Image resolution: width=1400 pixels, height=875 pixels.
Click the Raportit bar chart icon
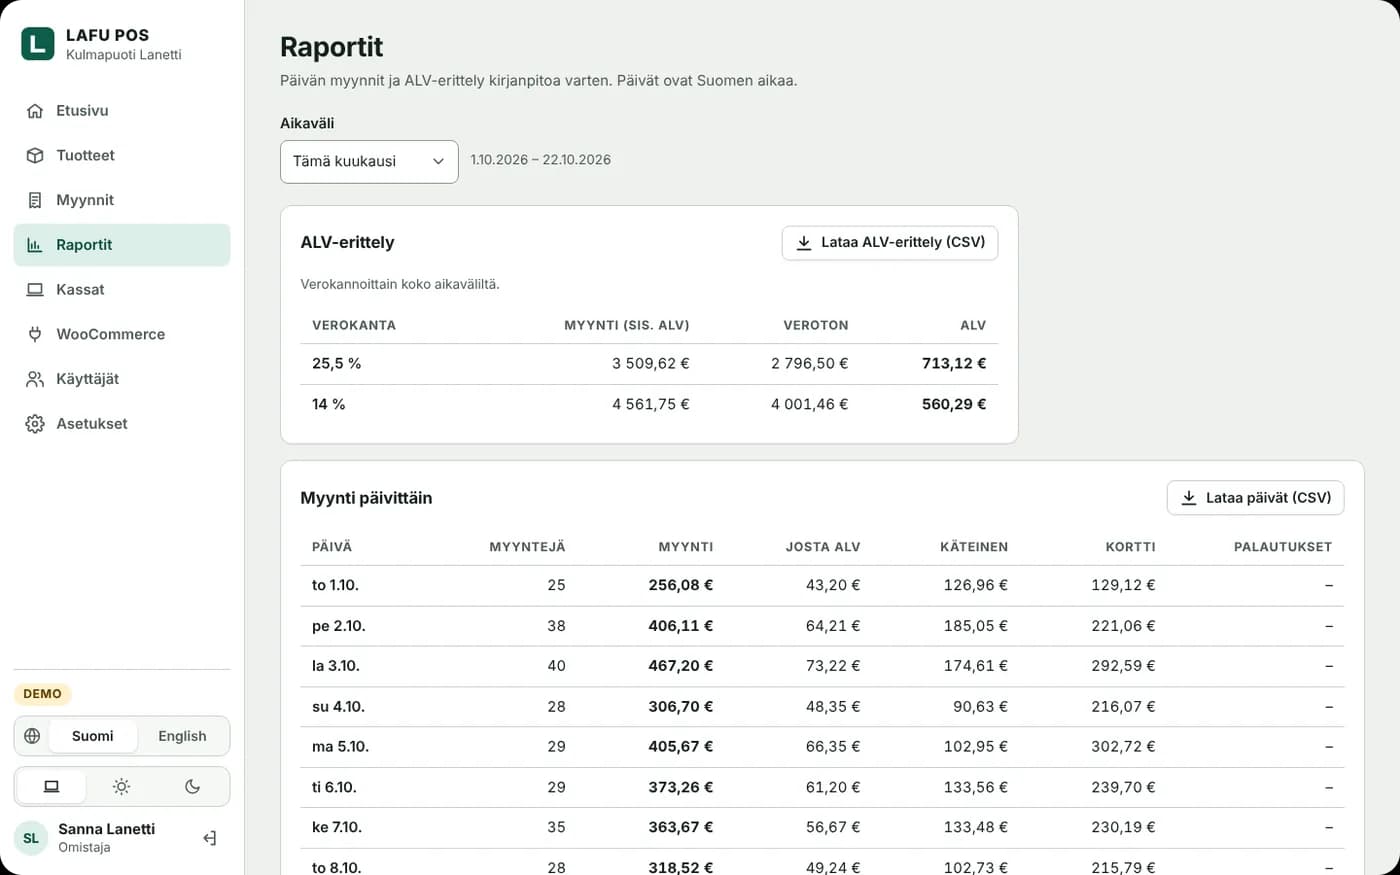(35, 245)
